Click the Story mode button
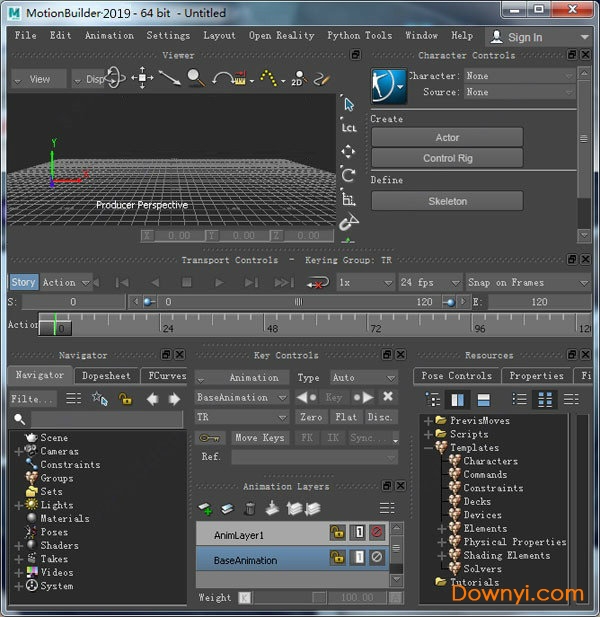Image resolution: width=600 pixels, height=617 pixels. click(24, 282)
